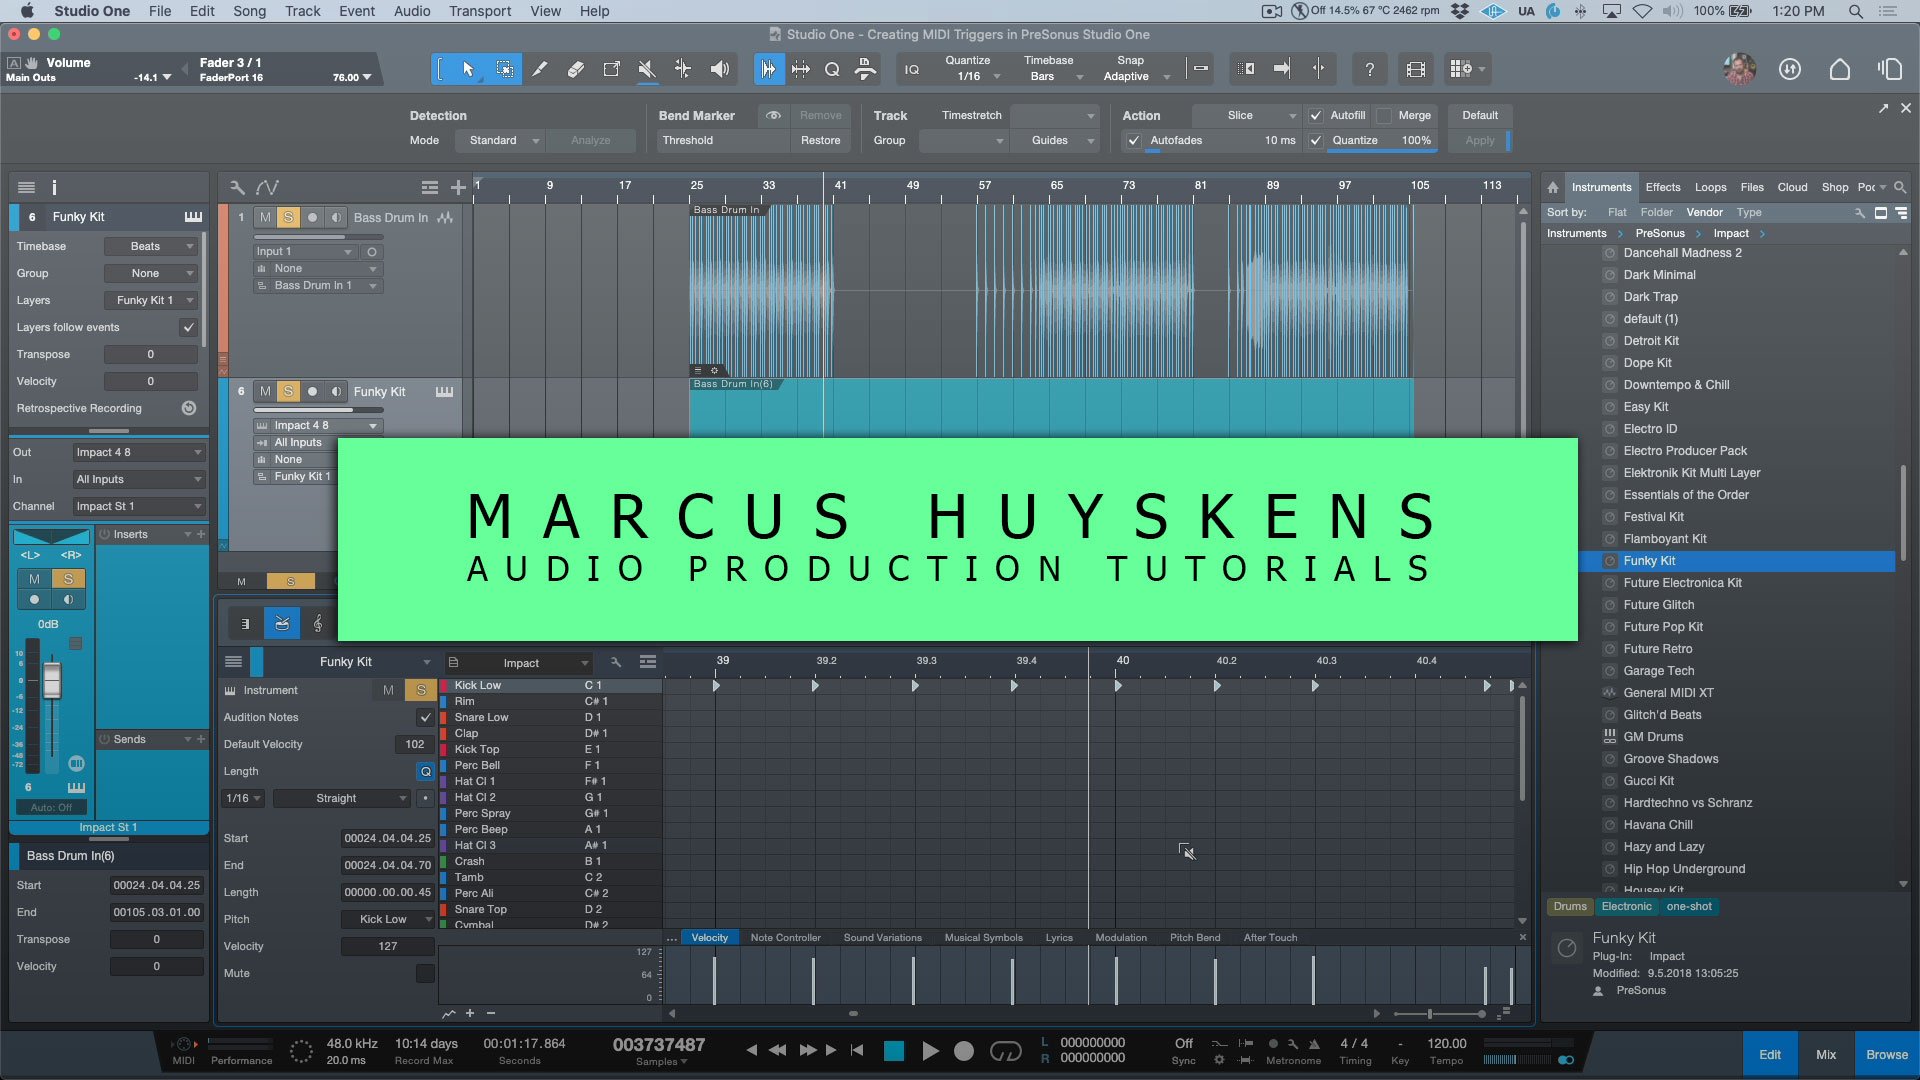Screen dimensions: 1920x1080
Task: Open Pitch Kick Low dropdown
Action: coord(388,919)
